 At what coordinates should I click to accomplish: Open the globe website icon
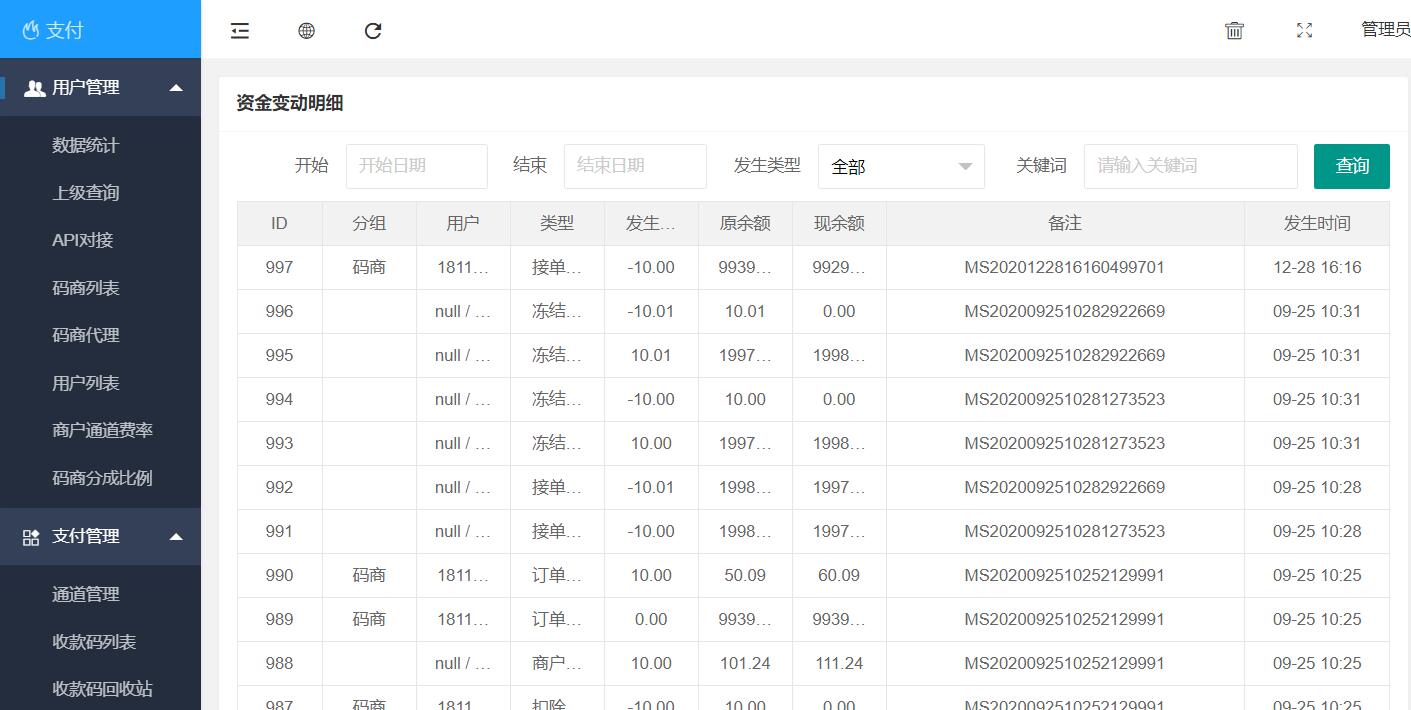point(307,31)
